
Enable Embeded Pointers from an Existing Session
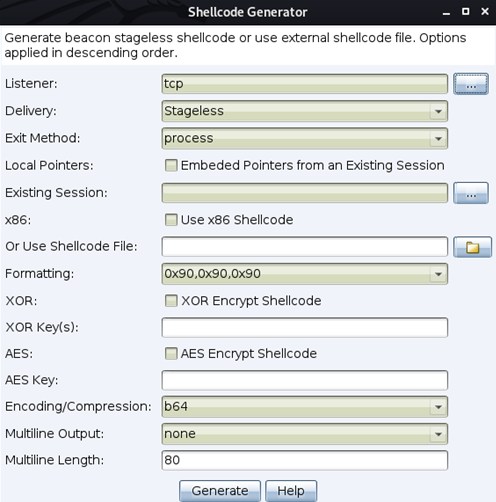coord(171,165)
